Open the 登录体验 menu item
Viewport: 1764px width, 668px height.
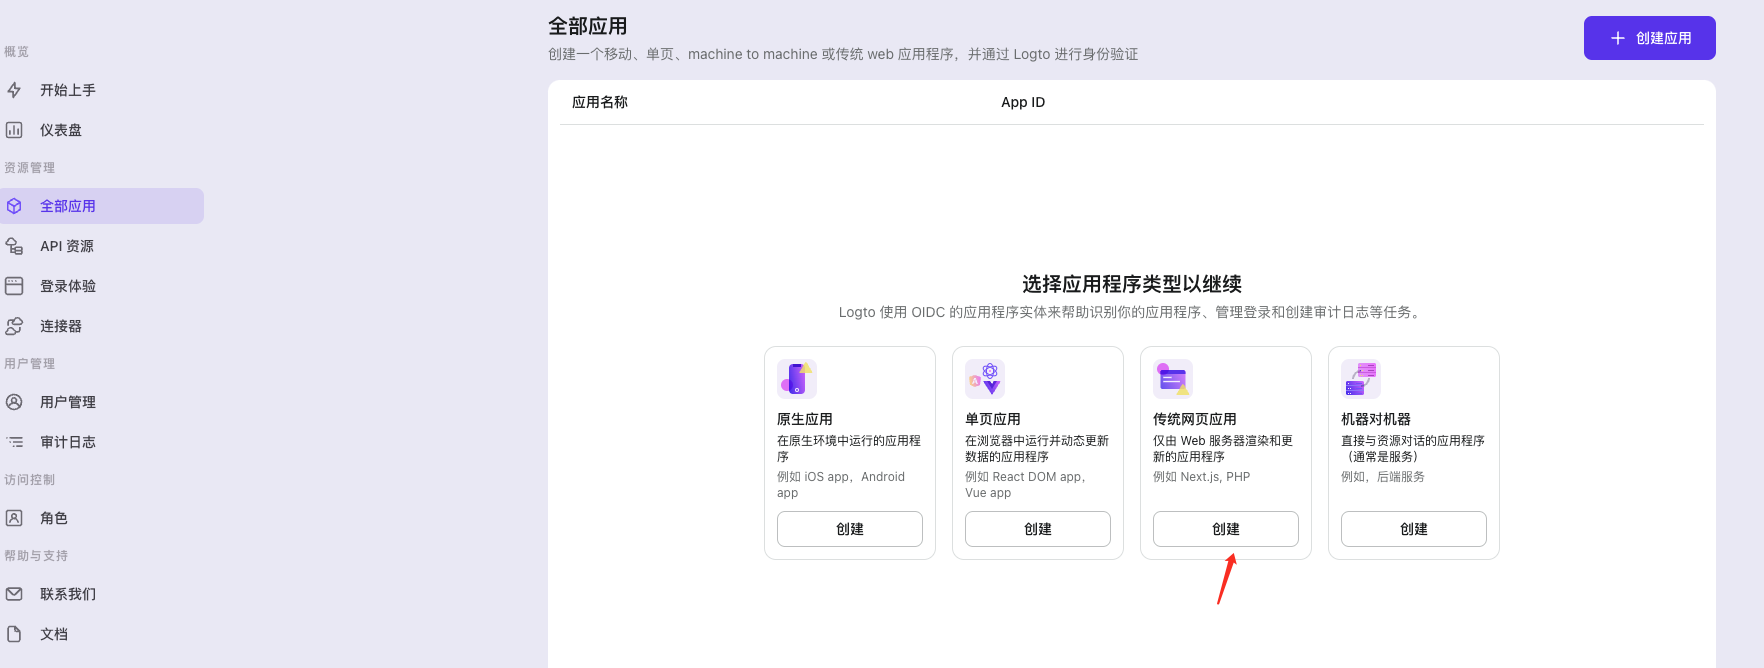click(x=68, y=286)
